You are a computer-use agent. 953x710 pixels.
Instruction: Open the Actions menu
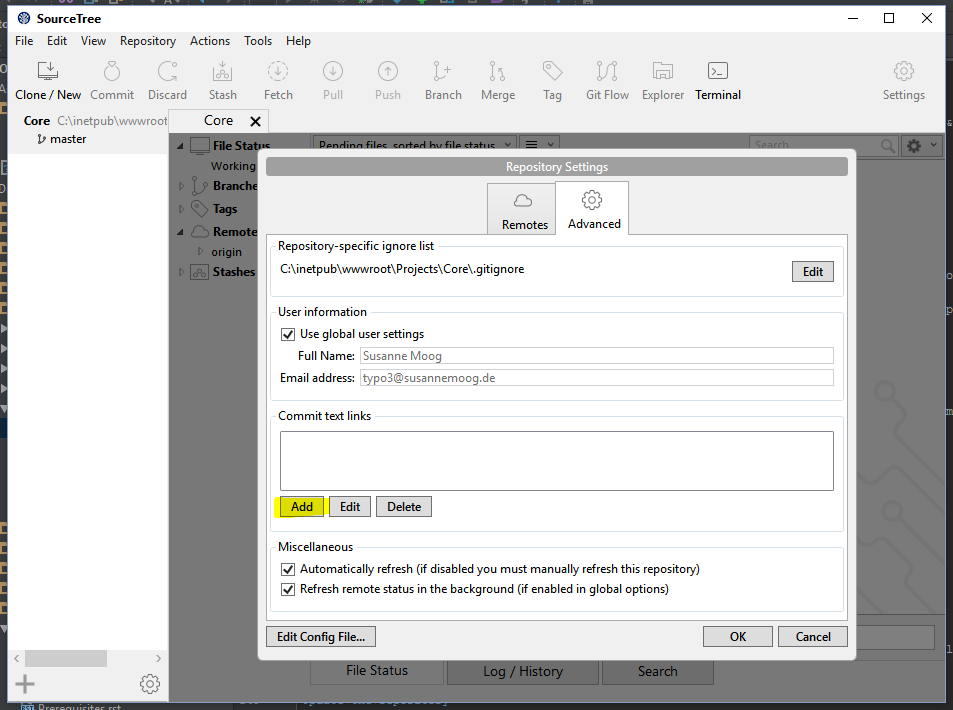(x=210, y=41)
